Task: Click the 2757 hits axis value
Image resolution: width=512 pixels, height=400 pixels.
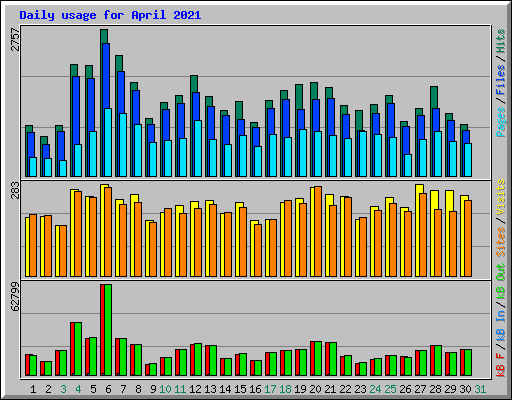Action: [x=15, y=40]
